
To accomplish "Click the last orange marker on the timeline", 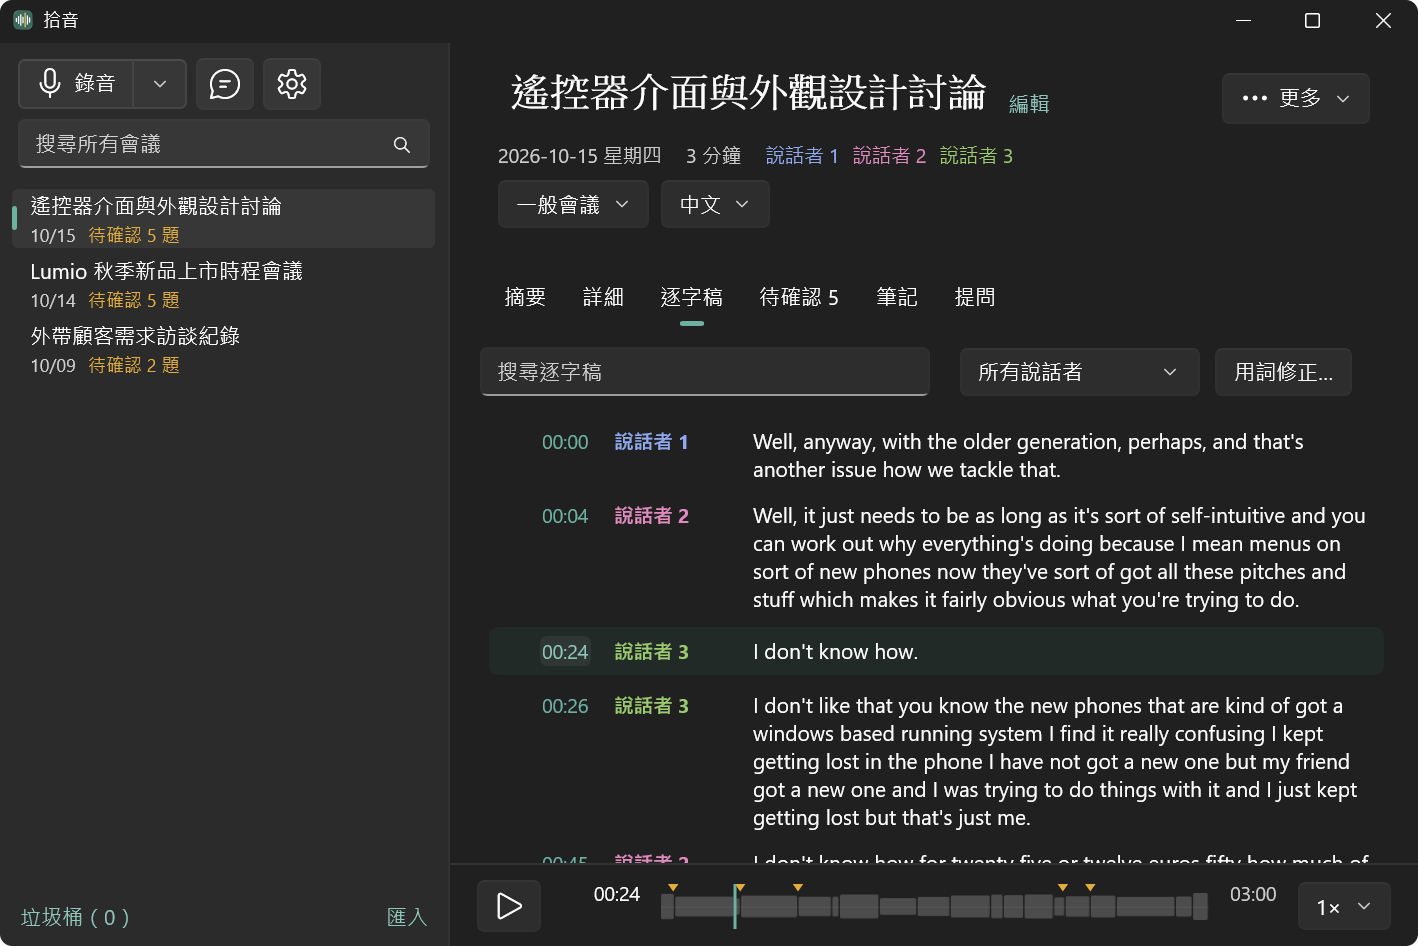I will coord(1090,888).
